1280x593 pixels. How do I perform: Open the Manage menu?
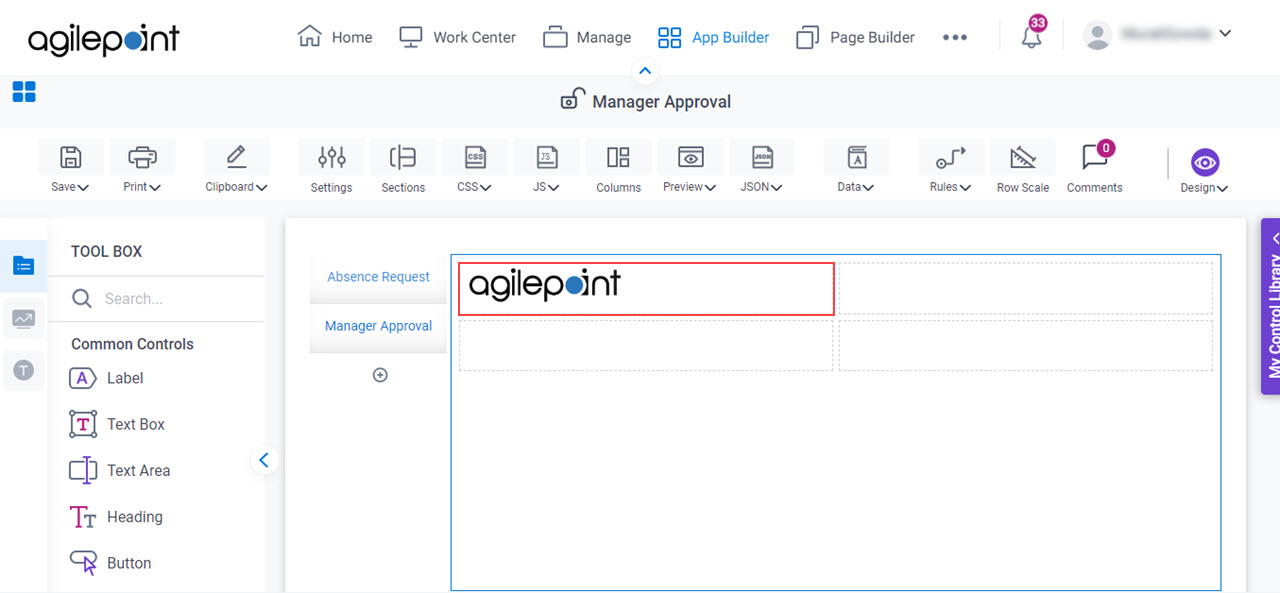tap(587, 37)
